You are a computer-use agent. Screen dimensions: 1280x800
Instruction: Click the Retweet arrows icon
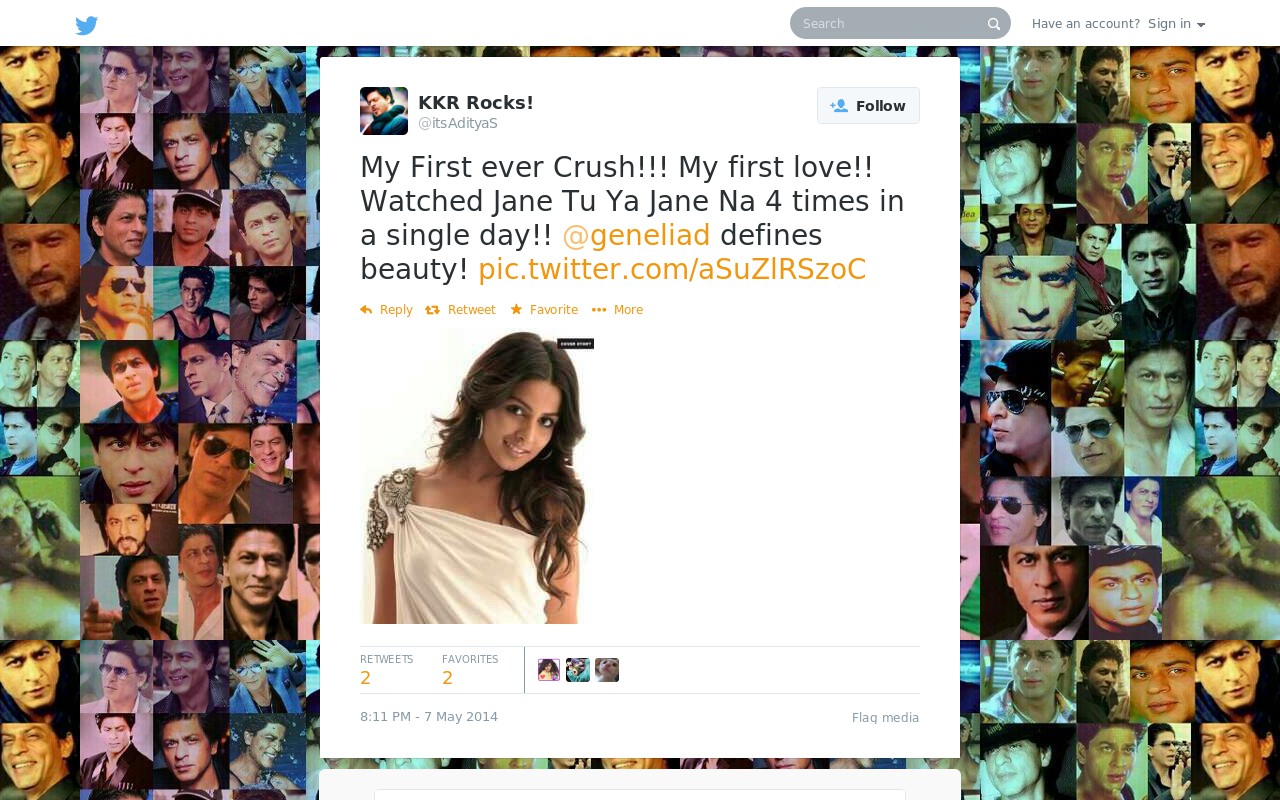click(x=432, y=310)
